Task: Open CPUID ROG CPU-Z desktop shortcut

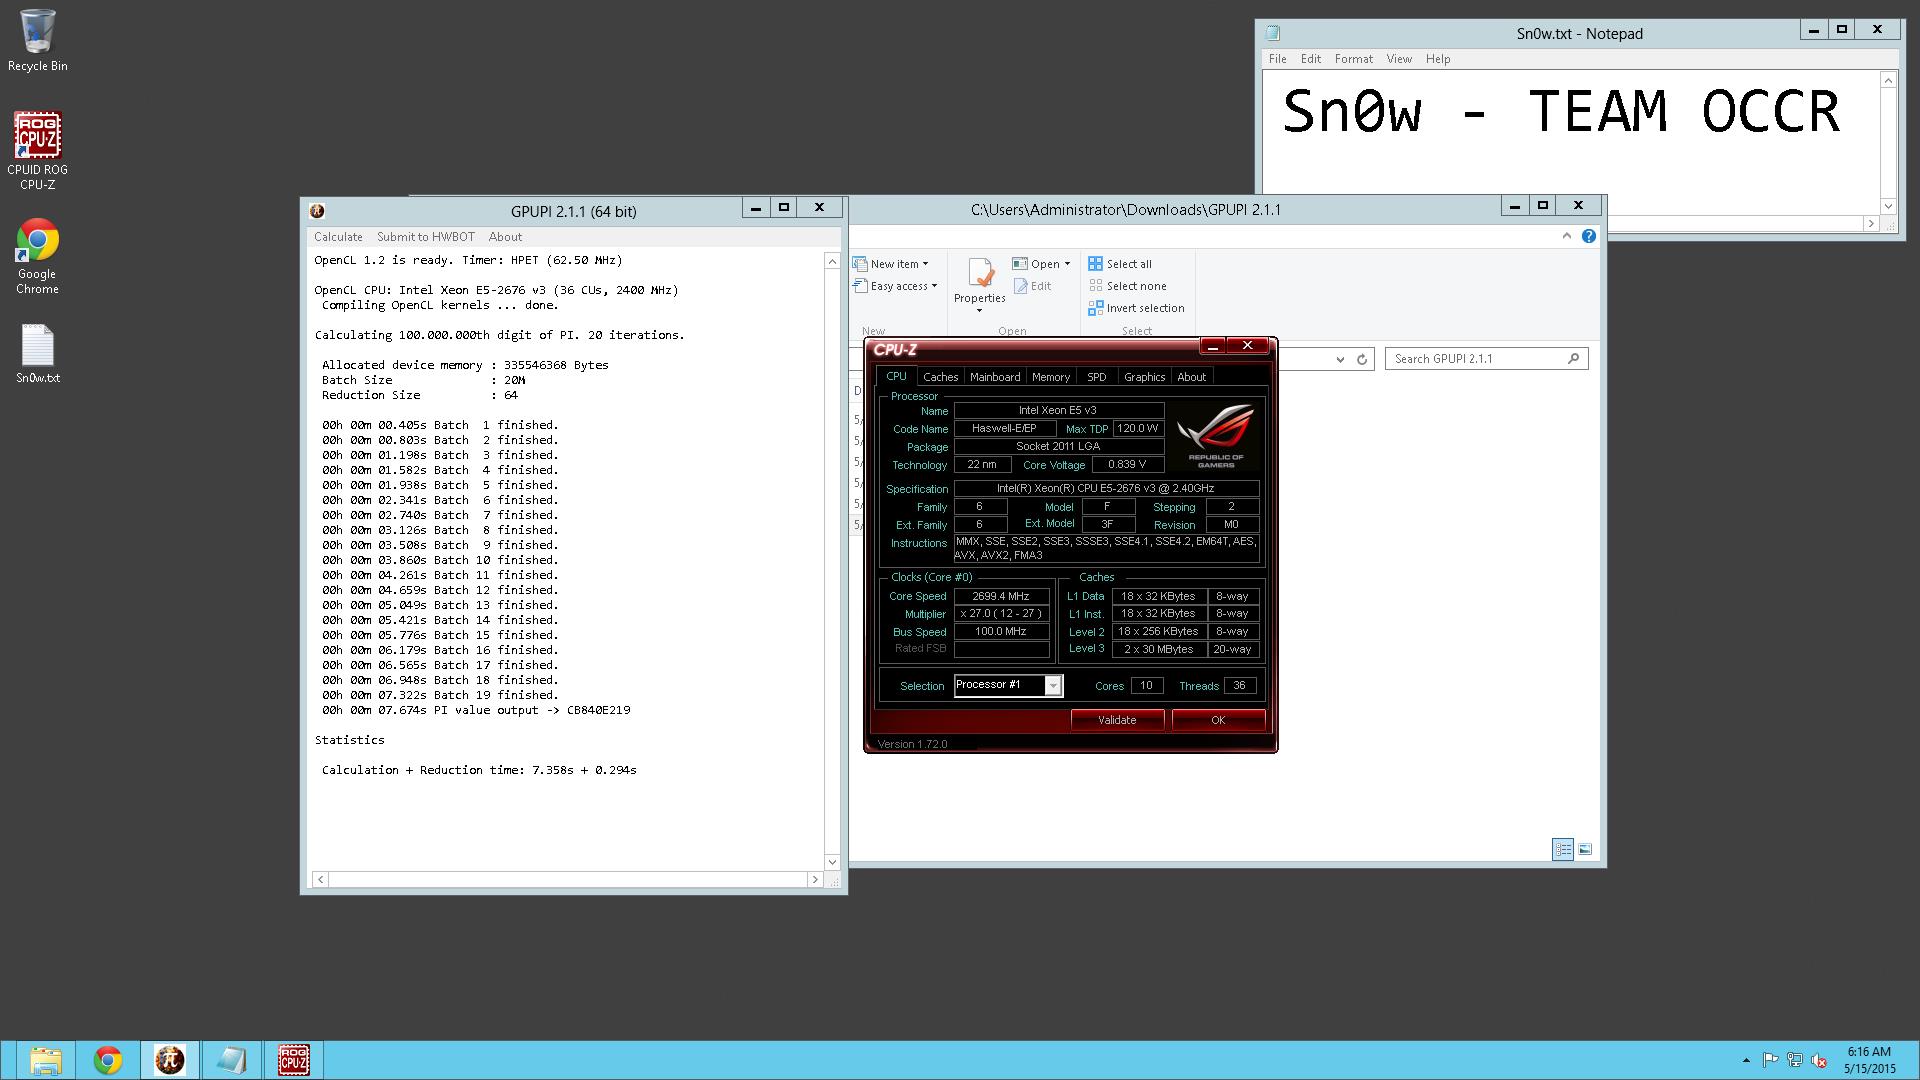Action: click(x=38, y=150)
